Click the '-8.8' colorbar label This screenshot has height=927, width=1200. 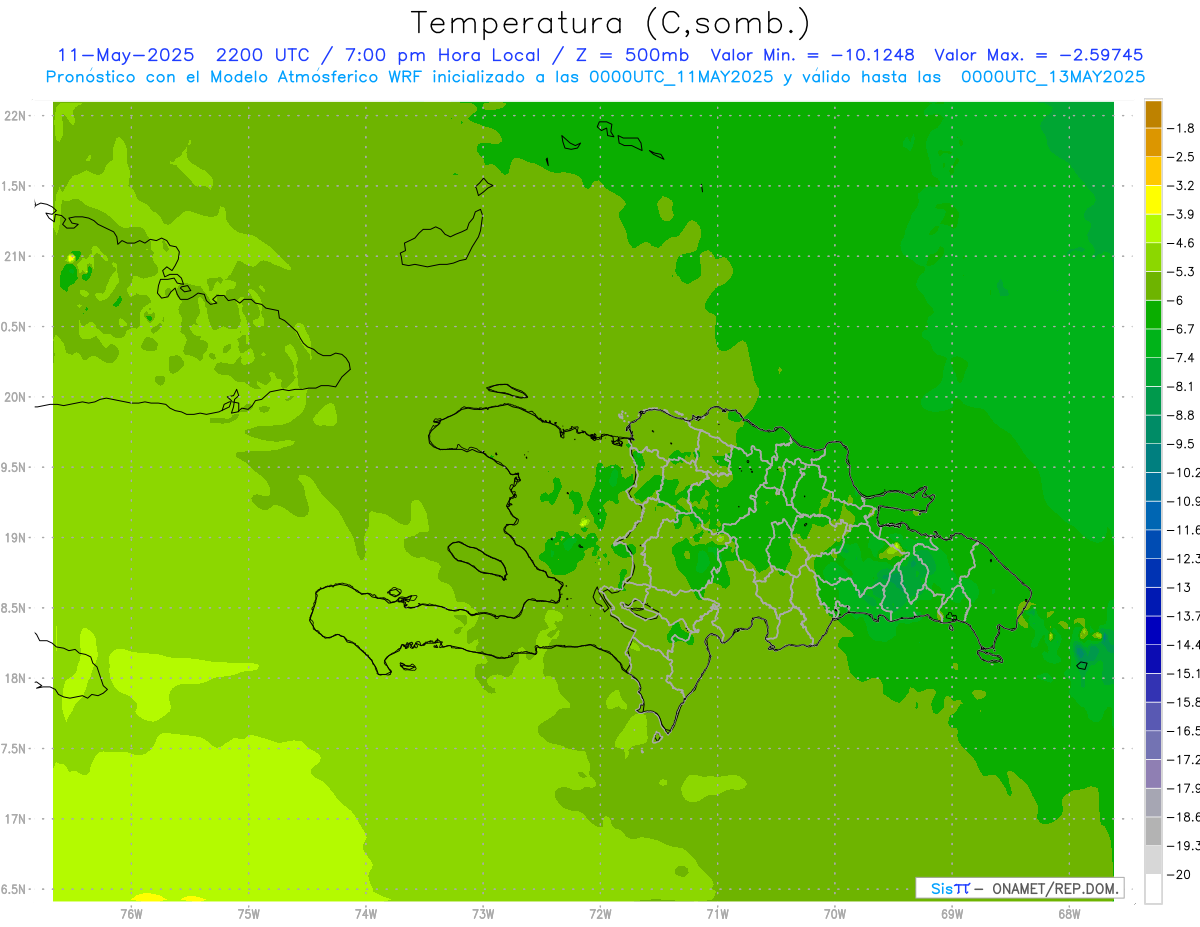point(1182,415)
